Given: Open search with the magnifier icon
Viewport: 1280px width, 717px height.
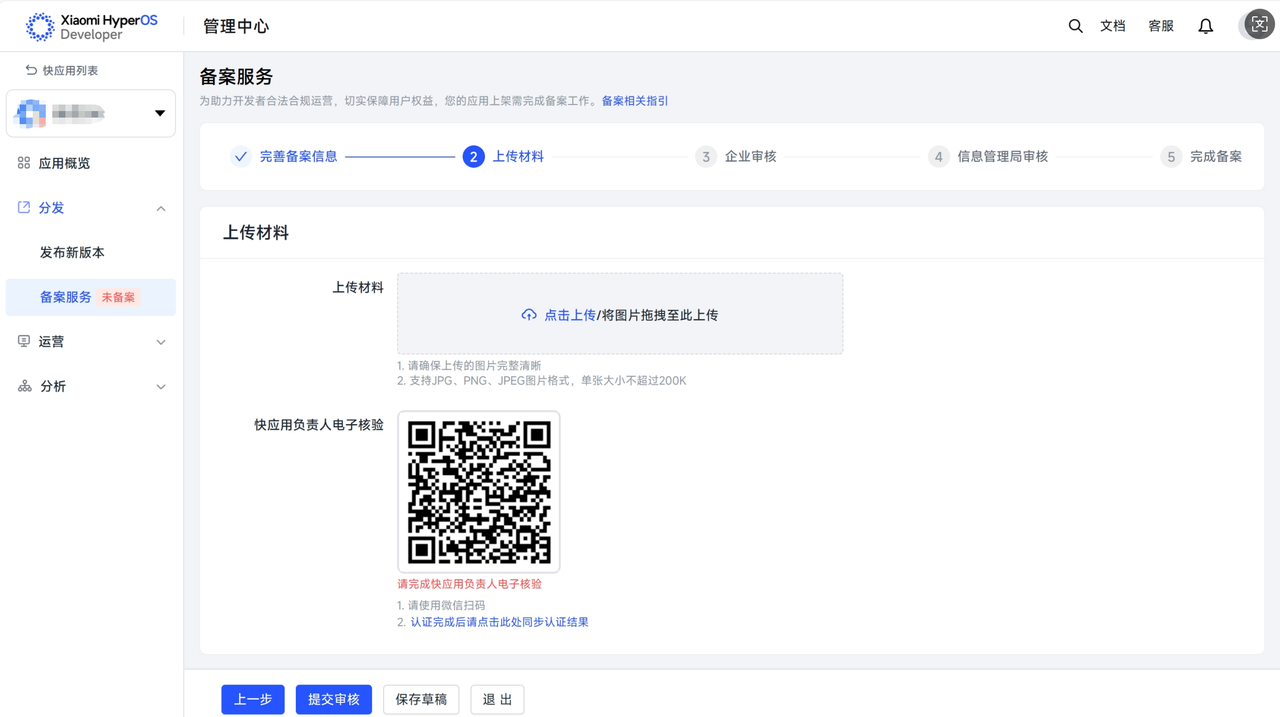Looking at the screenshot, I should (x=1075, y=26).
